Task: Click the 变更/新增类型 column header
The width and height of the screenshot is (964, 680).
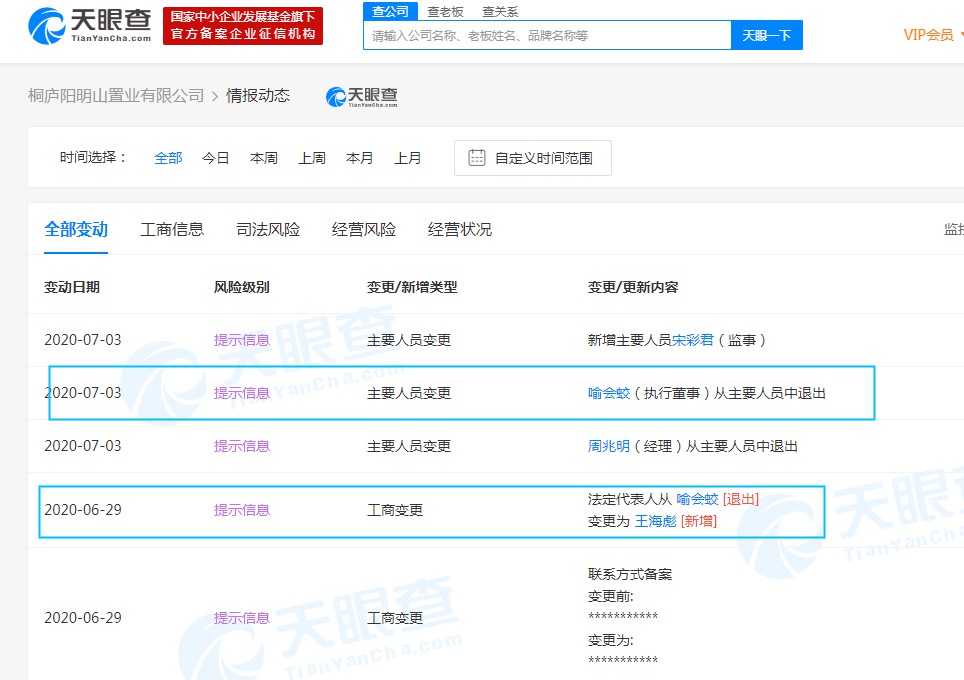Action: 412,287
